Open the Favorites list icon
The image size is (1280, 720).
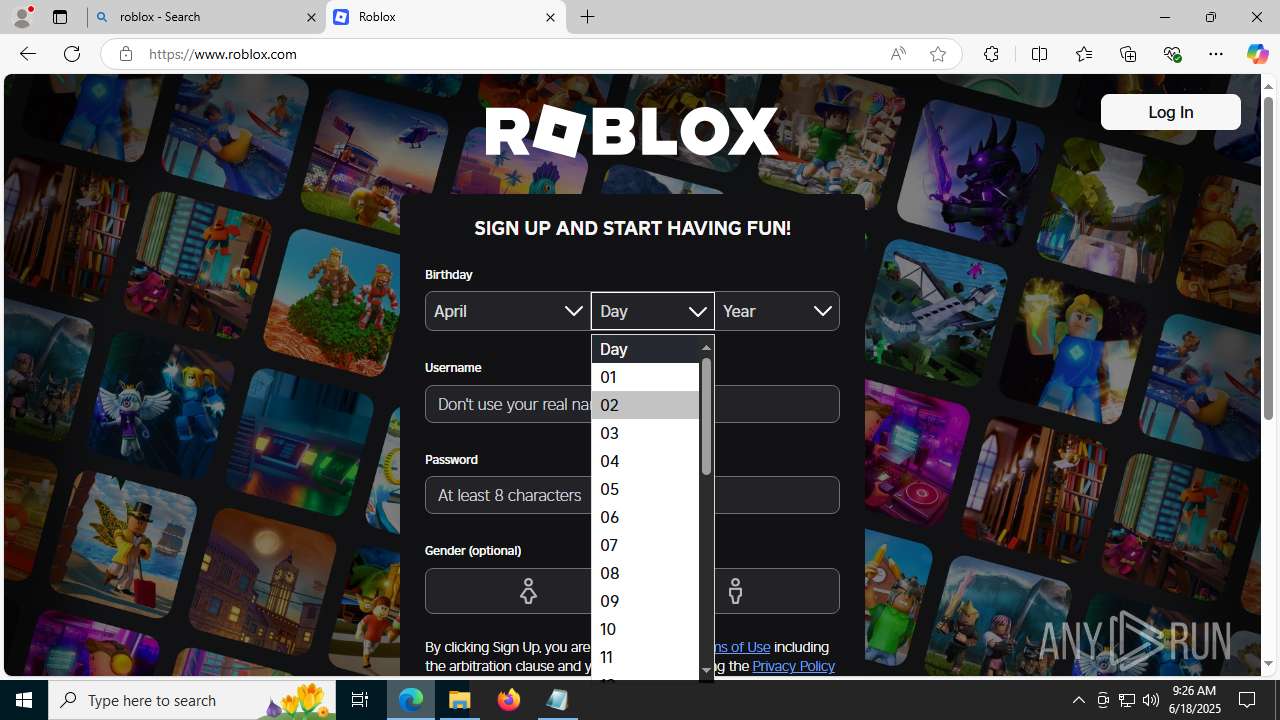(1083, 54)
